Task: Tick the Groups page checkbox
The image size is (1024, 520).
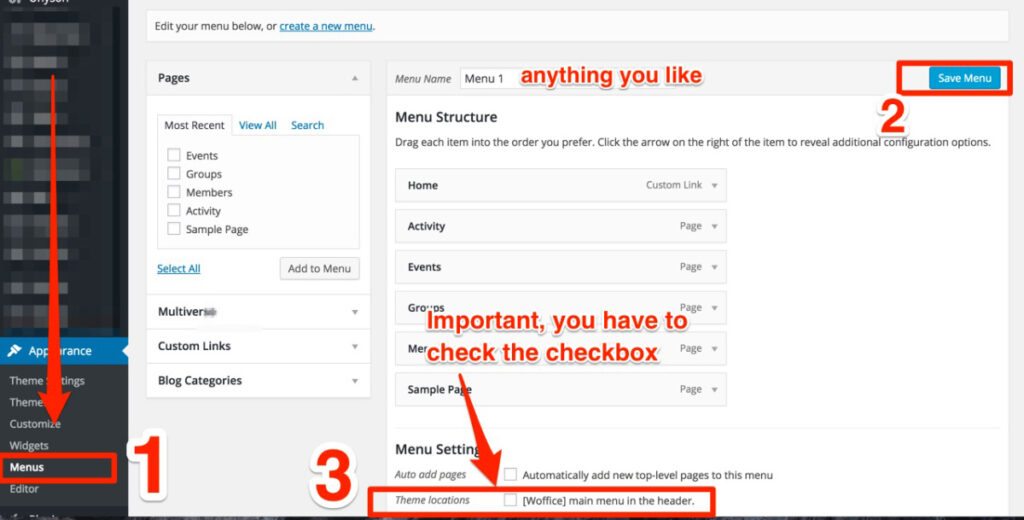Action: [174, 174]
